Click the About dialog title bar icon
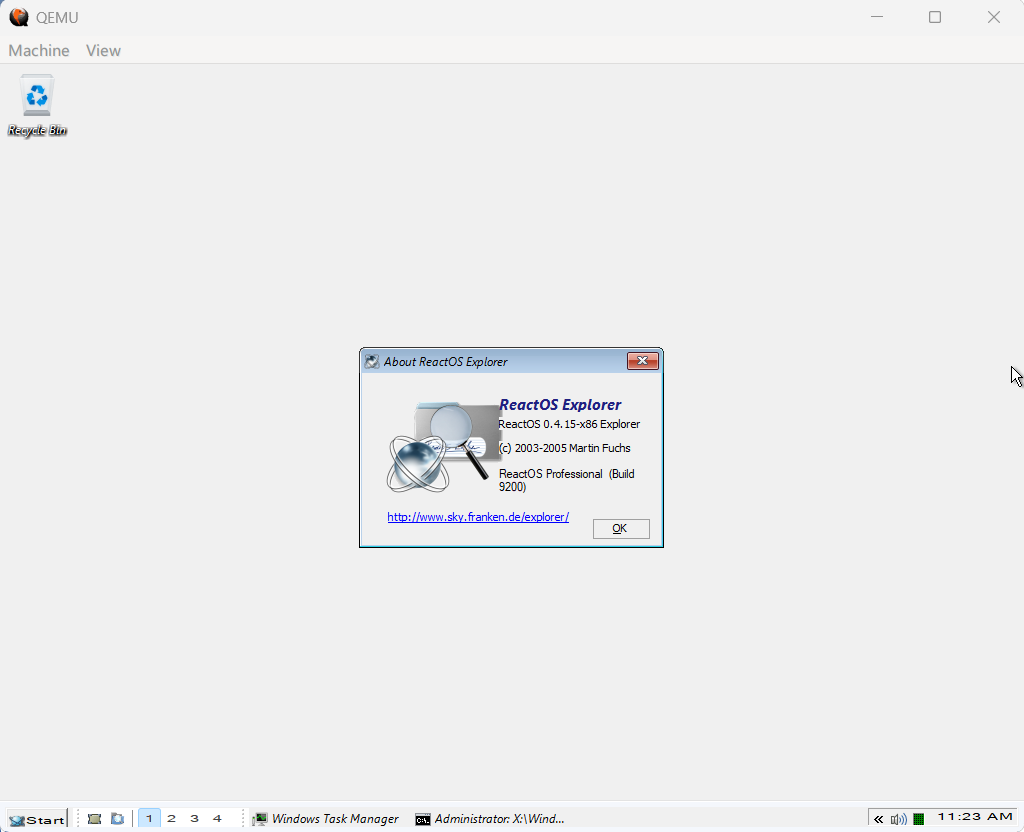 (x=372, y=362)
